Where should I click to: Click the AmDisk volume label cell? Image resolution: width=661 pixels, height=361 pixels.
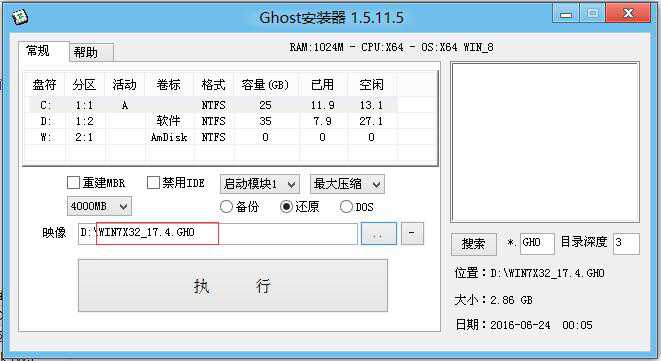point(169,137)
